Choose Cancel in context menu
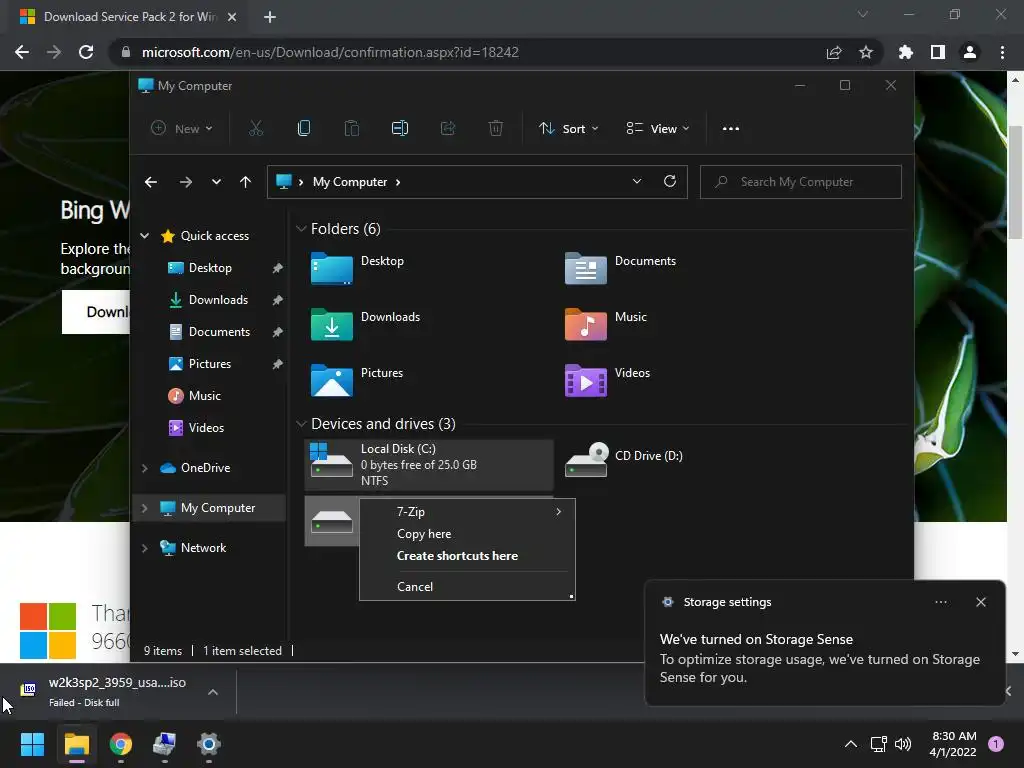Screen dimensions: 1024x768 click(468, 587)
